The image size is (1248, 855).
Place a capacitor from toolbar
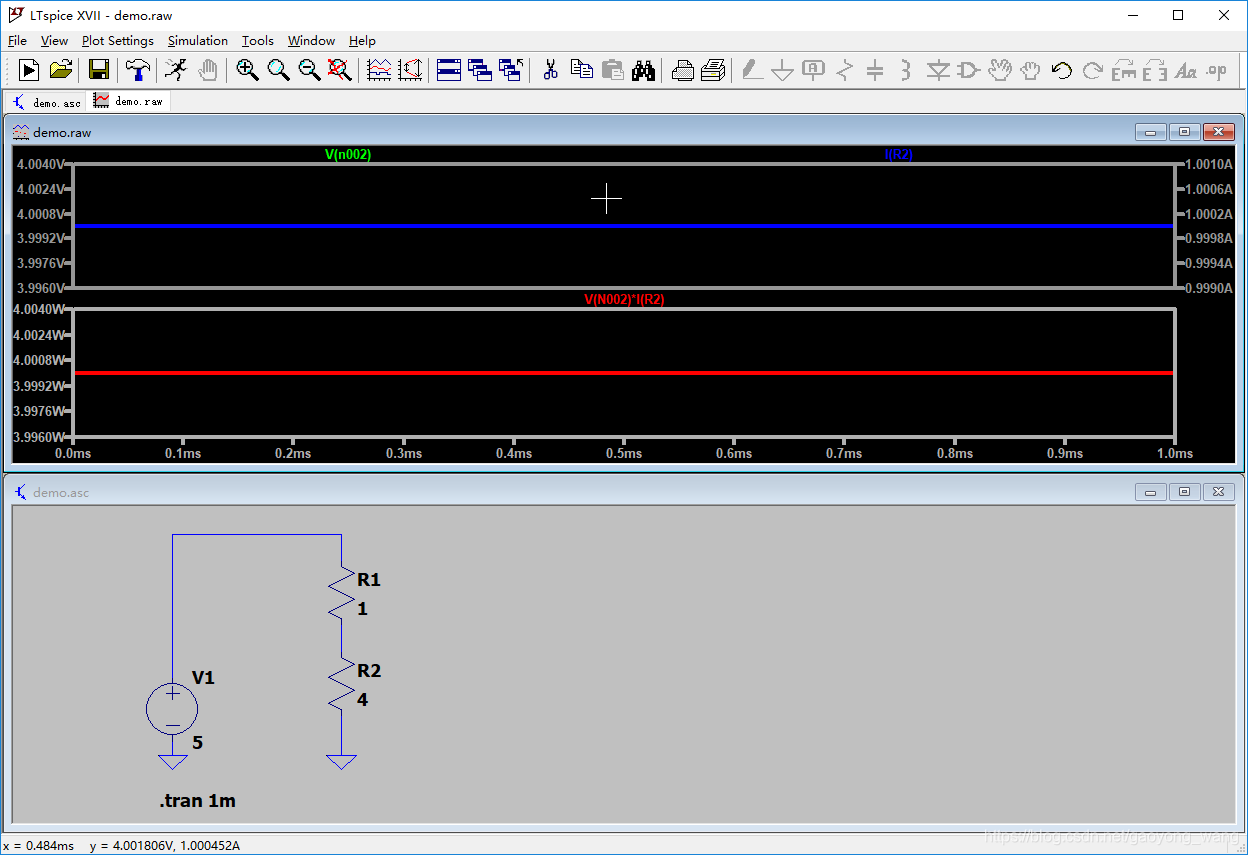point(875,69)
